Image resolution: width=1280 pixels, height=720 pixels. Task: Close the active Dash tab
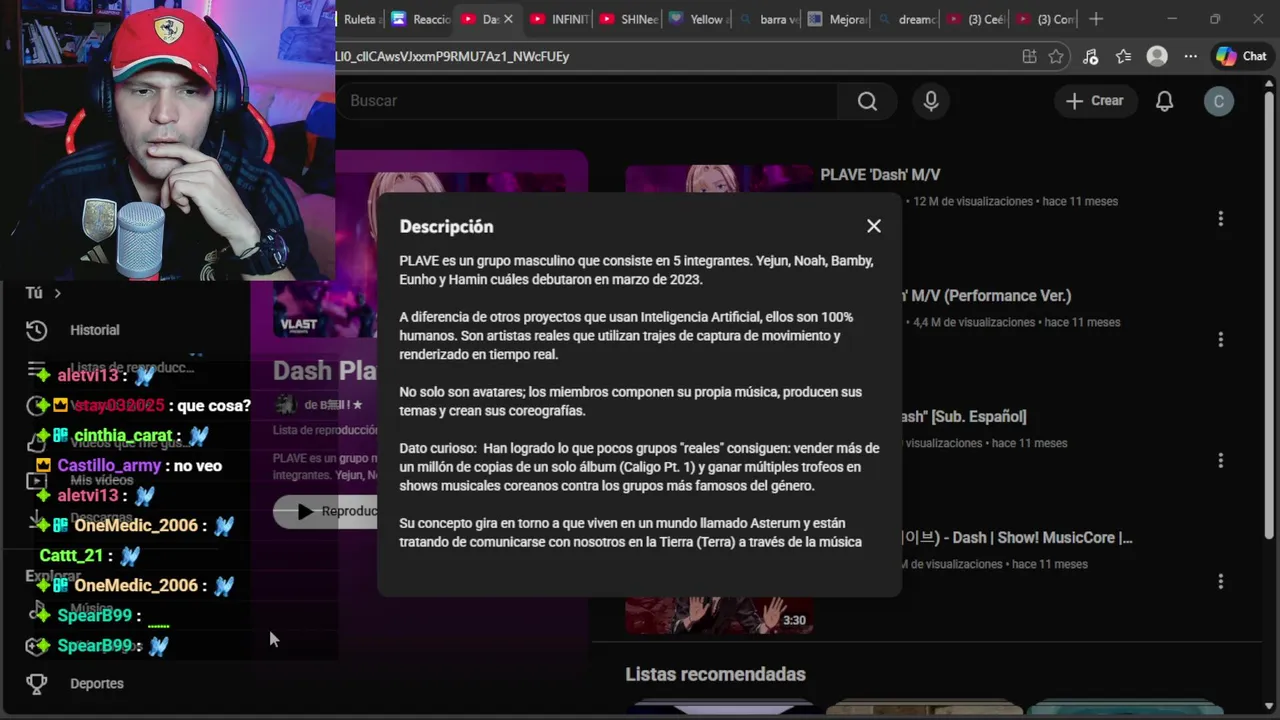coord(508,19)
